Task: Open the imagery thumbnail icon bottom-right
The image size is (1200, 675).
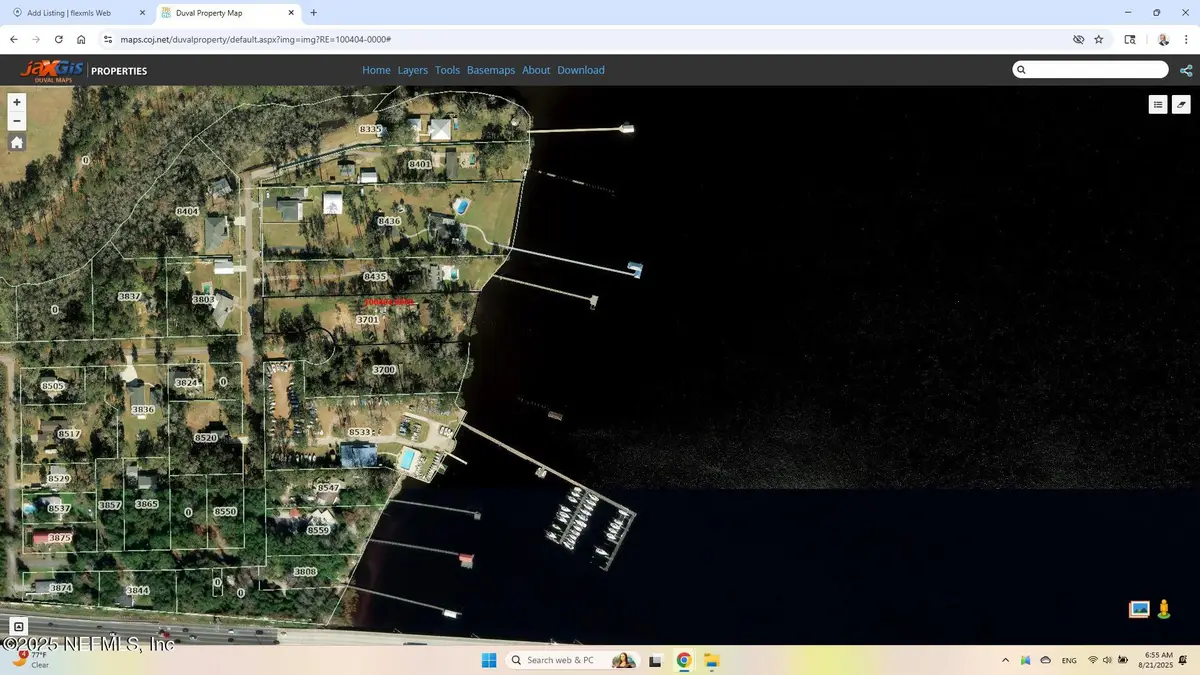Action: [1138, 608]
